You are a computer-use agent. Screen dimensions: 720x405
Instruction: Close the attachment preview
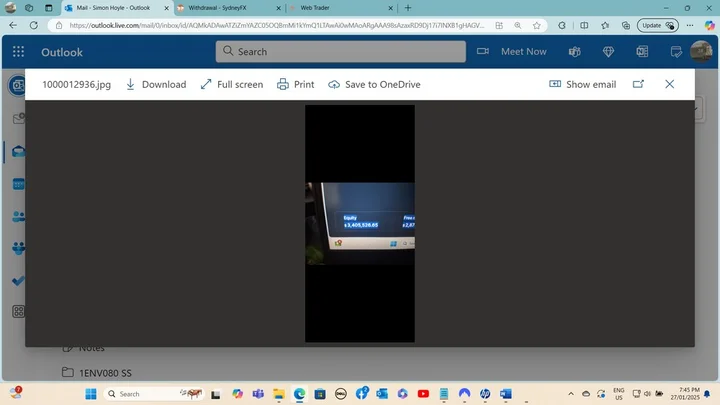670,85
